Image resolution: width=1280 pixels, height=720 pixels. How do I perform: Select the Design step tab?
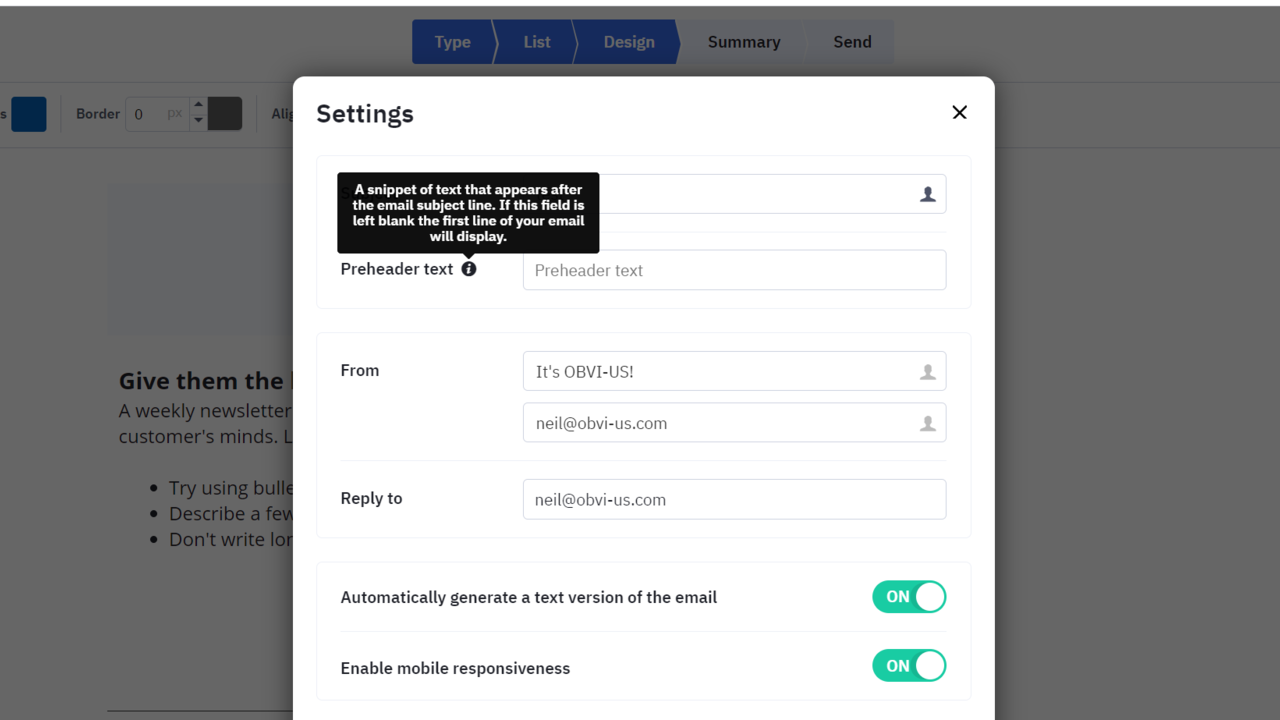click(x=629, y=42)
